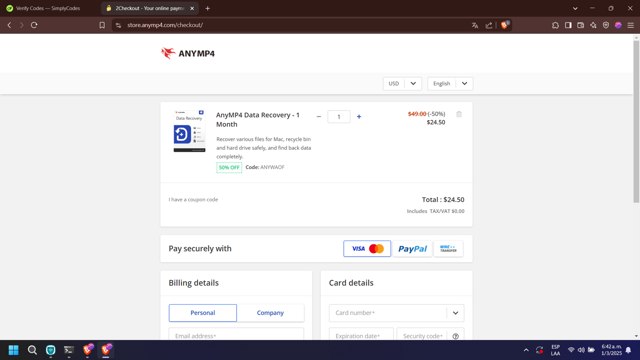Switch to Verify Codes SimplyCodes tab
640x360 pixels.
[x=49, y=8]
